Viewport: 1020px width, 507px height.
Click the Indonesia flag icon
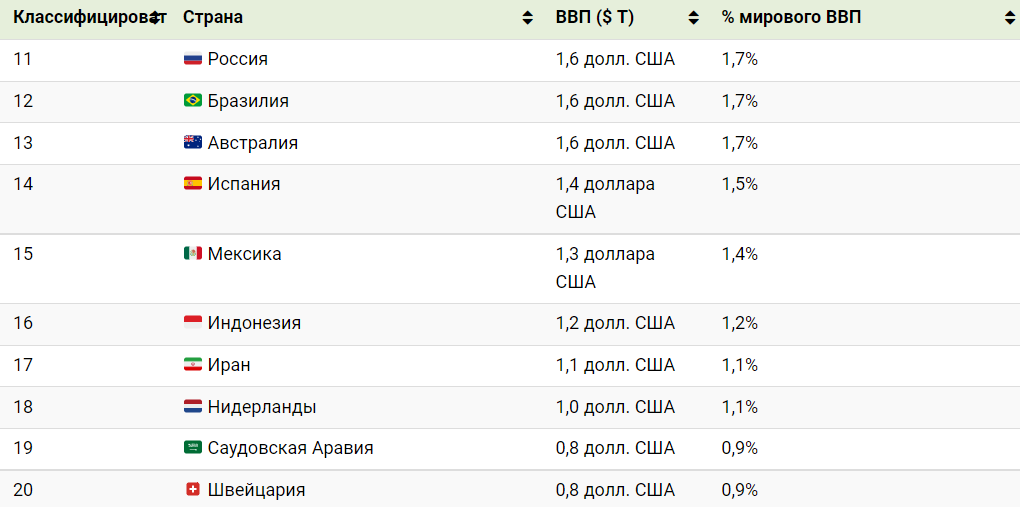coord(193,323)
